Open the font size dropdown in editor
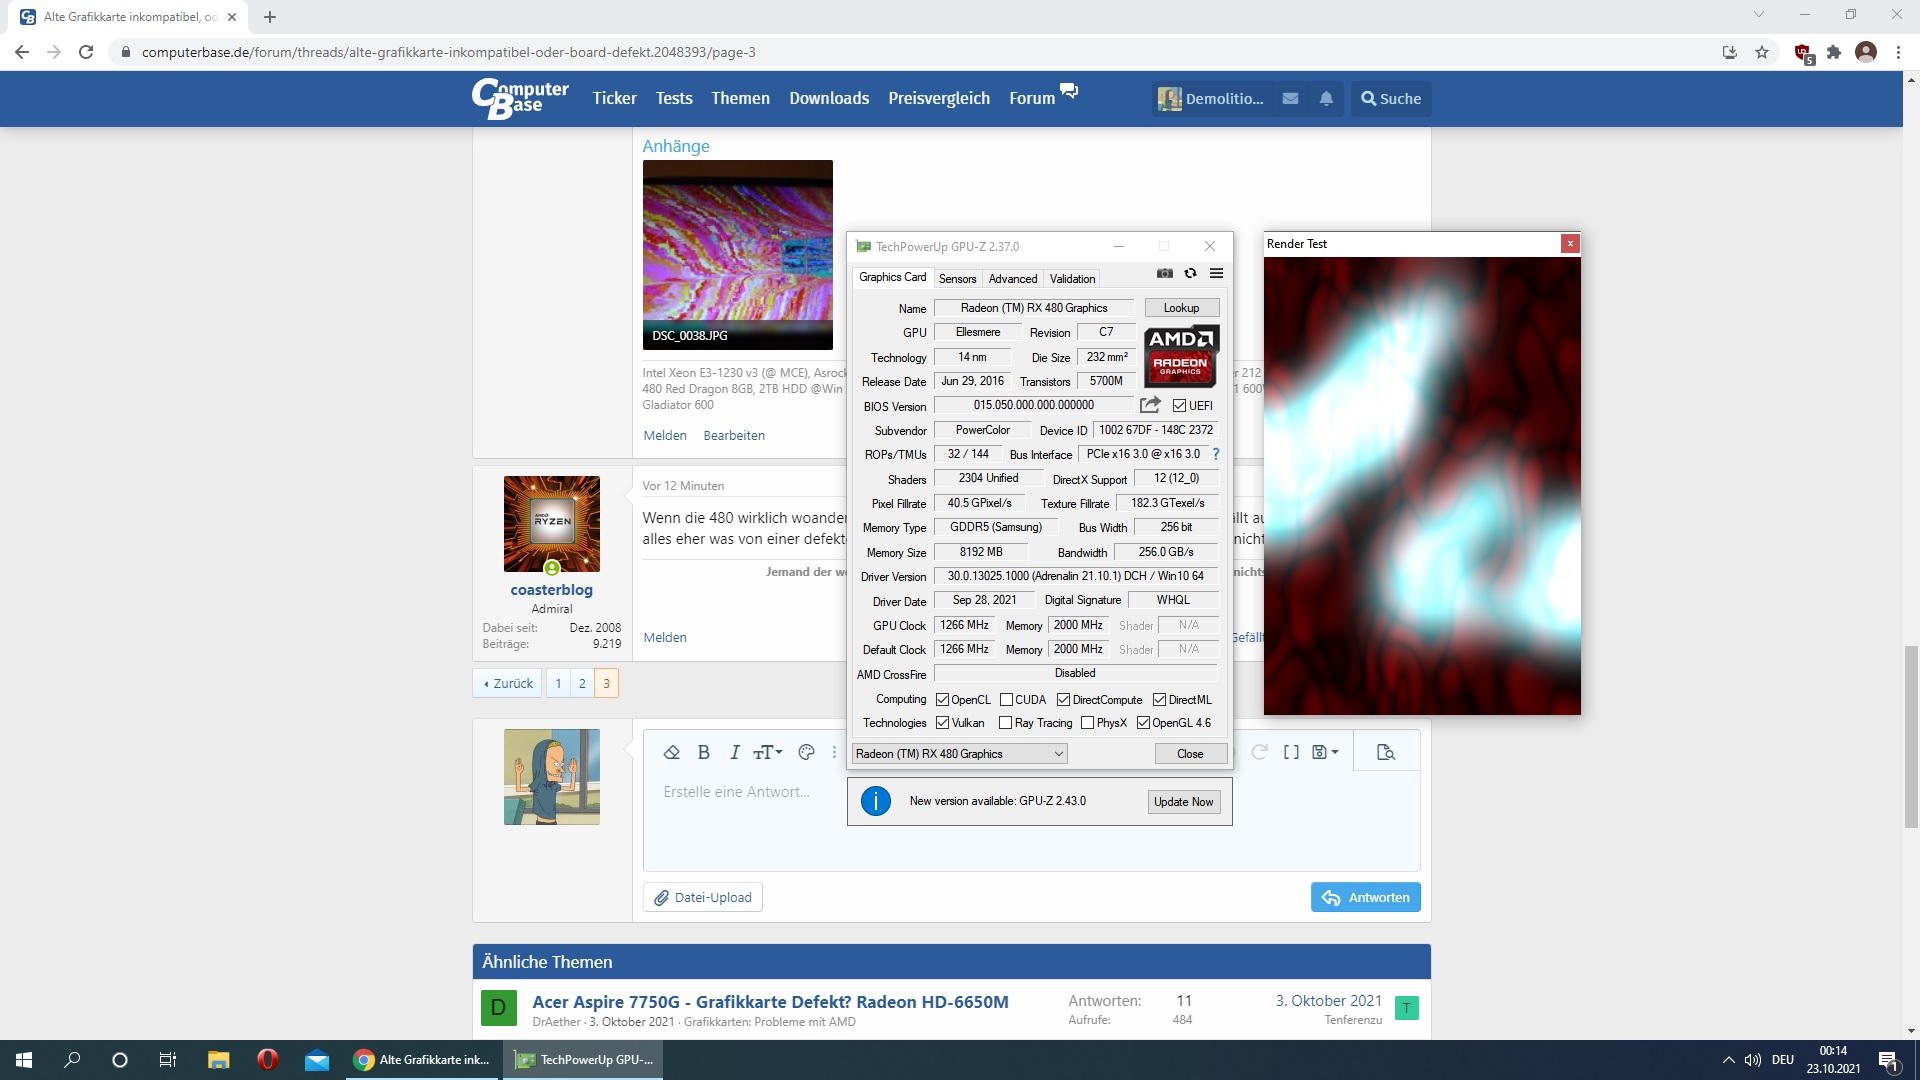This screenshot has width=1920, height=1080. (768, 752)
